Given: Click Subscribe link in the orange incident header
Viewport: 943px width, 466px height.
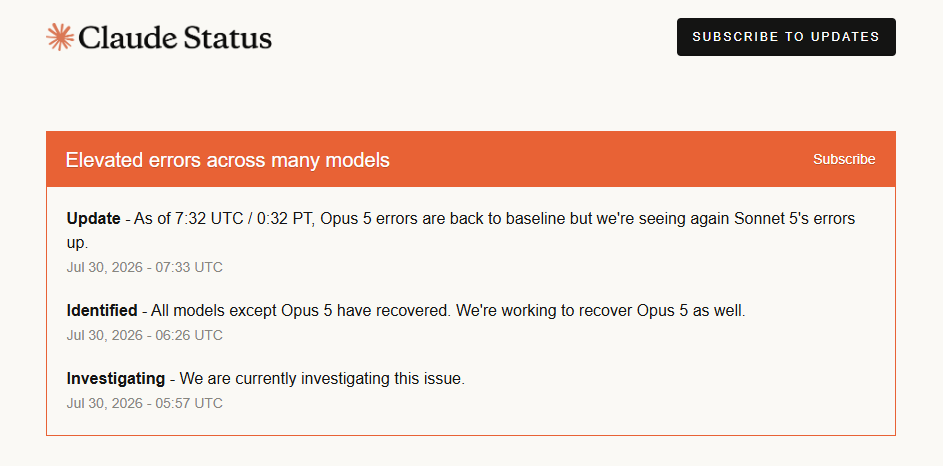Looking at the screenshot, I should [x=844, y=159].
